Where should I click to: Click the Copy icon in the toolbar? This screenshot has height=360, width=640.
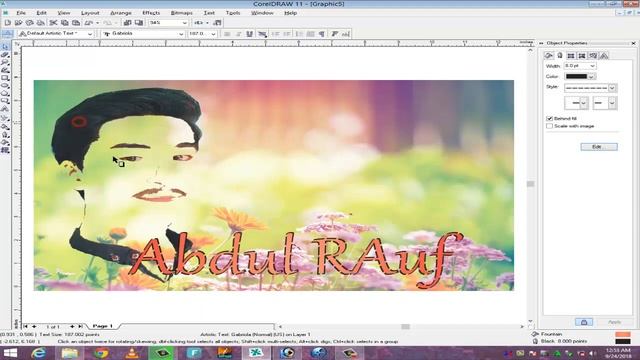64,23
